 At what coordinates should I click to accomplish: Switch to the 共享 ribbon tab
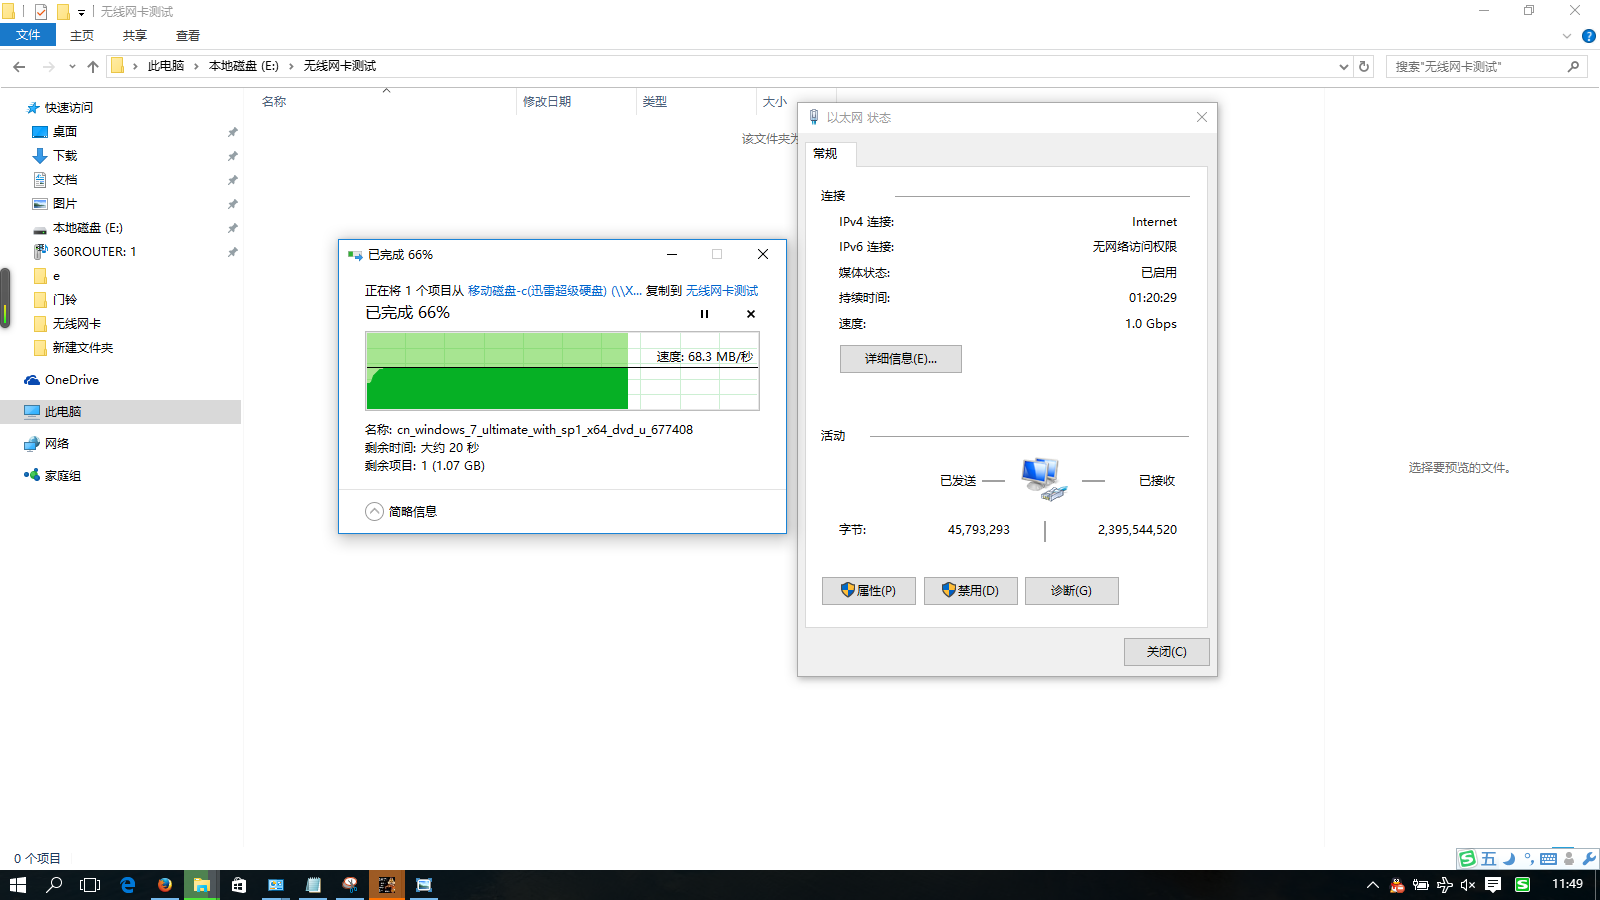click(x=135, y=36)
